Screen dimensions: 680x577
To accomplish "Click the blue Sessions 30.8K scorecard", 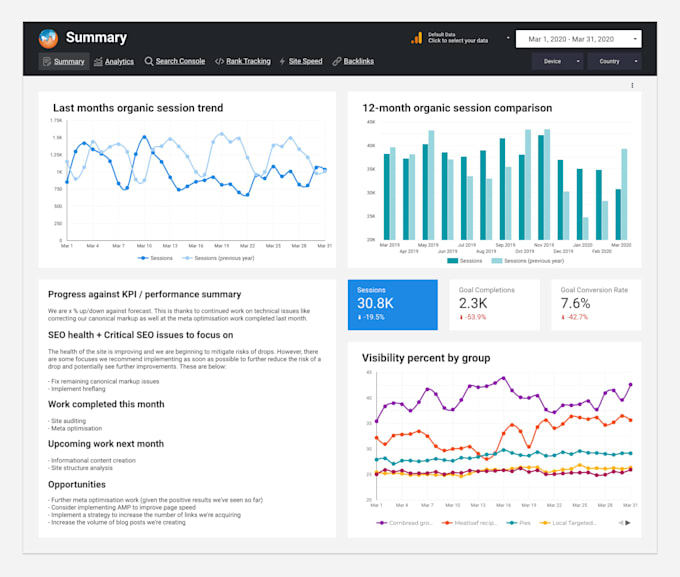I will [392, 305].
